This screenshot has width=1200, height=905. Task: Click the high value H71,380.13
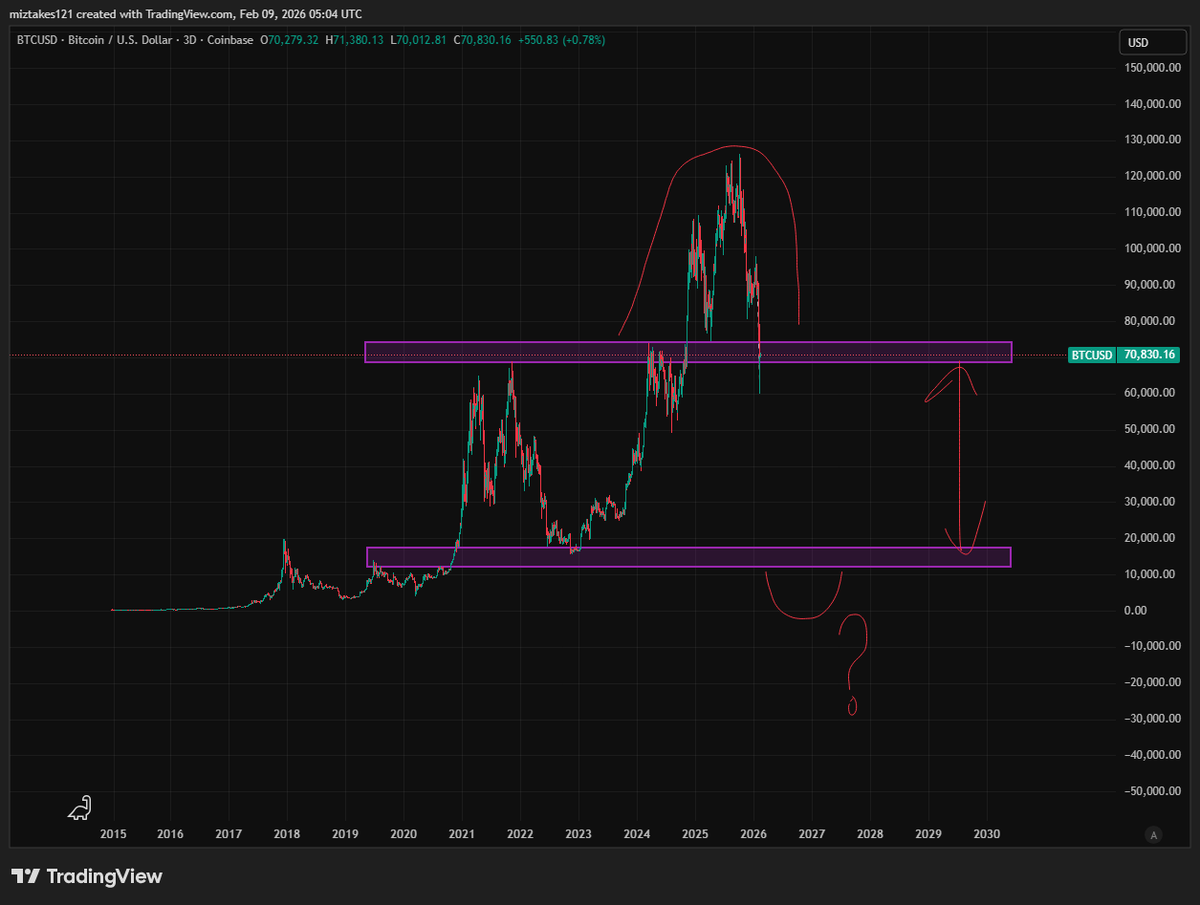[357, 40]
